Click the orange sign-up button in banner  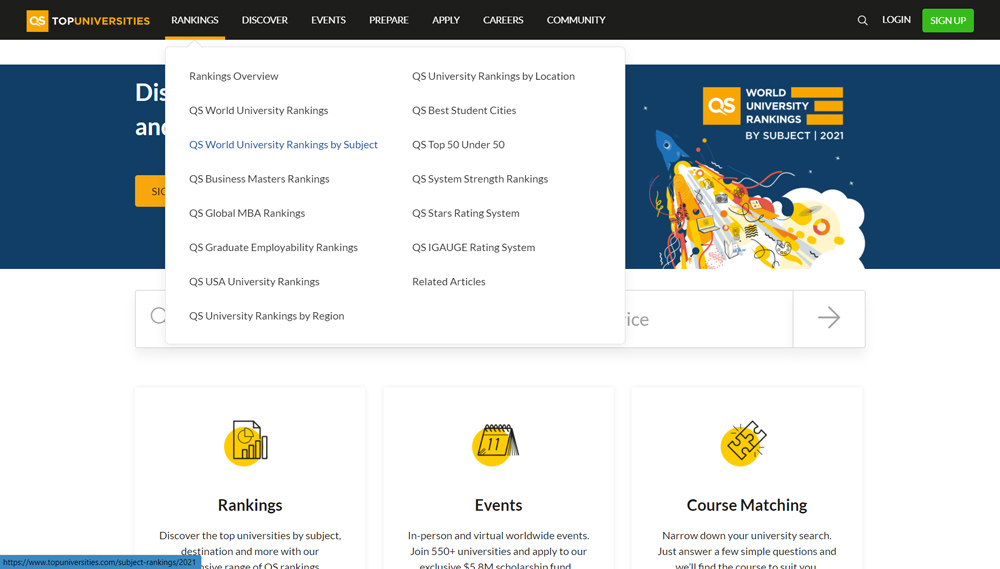click(151, 191)
